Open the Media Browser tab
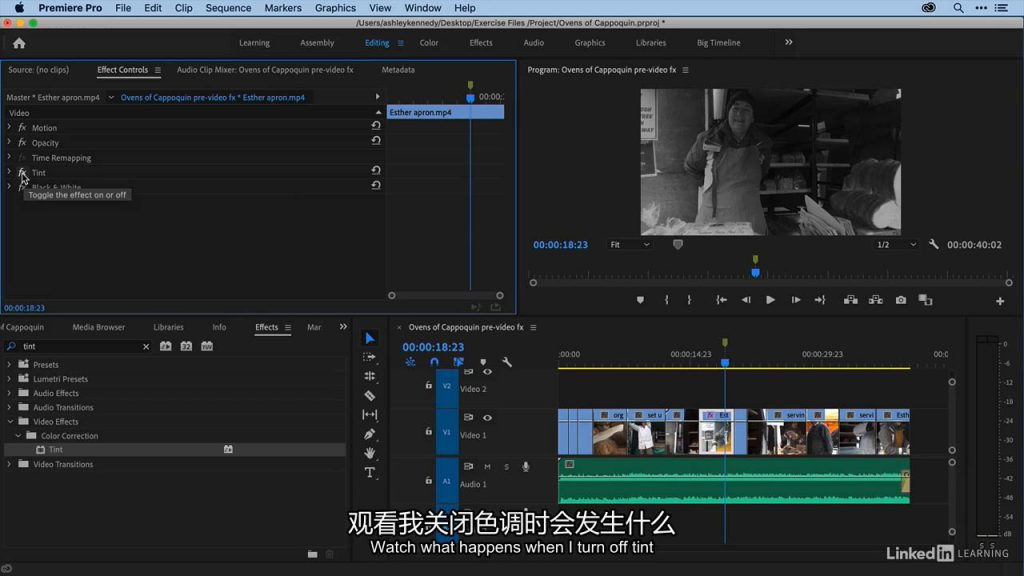1024x576 pixels. click(99, 327)
